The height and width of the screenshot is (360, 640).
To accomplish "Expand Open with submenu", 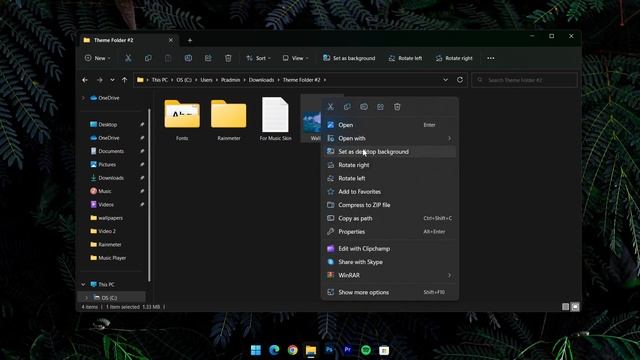I will pos(449,138).
